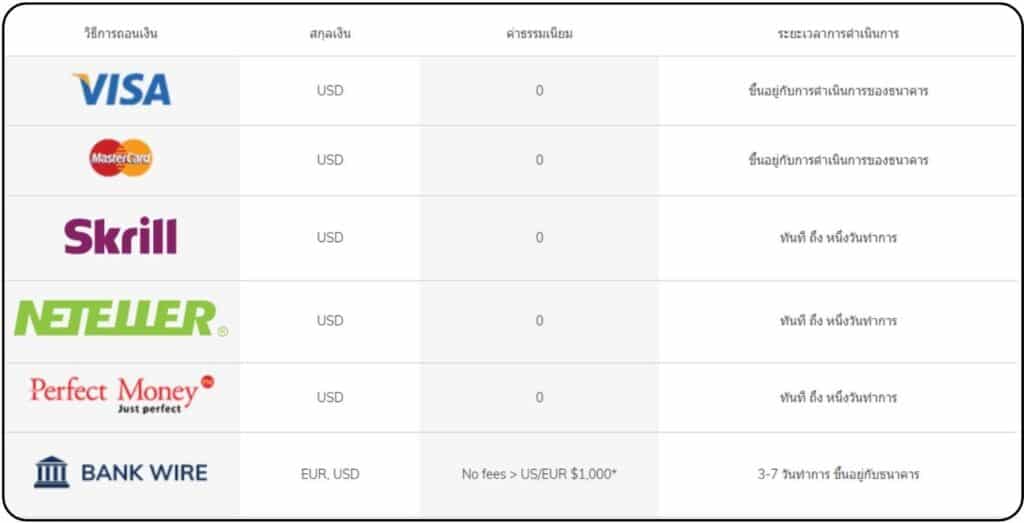Click EUR, USD in Bank Wire row
Image resolution: width=1024 pixels, height=523 pixels.
point(330,474)
